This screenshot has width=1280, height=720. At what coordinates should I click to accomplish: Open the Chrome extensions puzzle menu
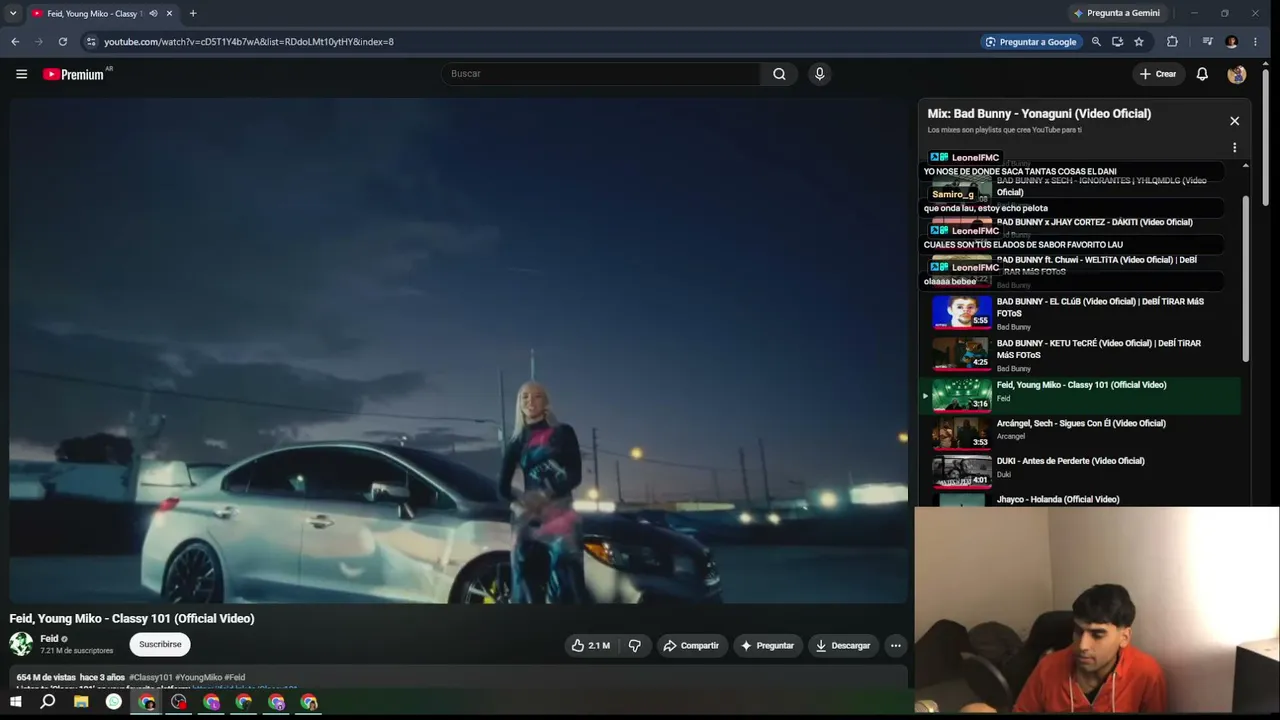point(1172,42)
